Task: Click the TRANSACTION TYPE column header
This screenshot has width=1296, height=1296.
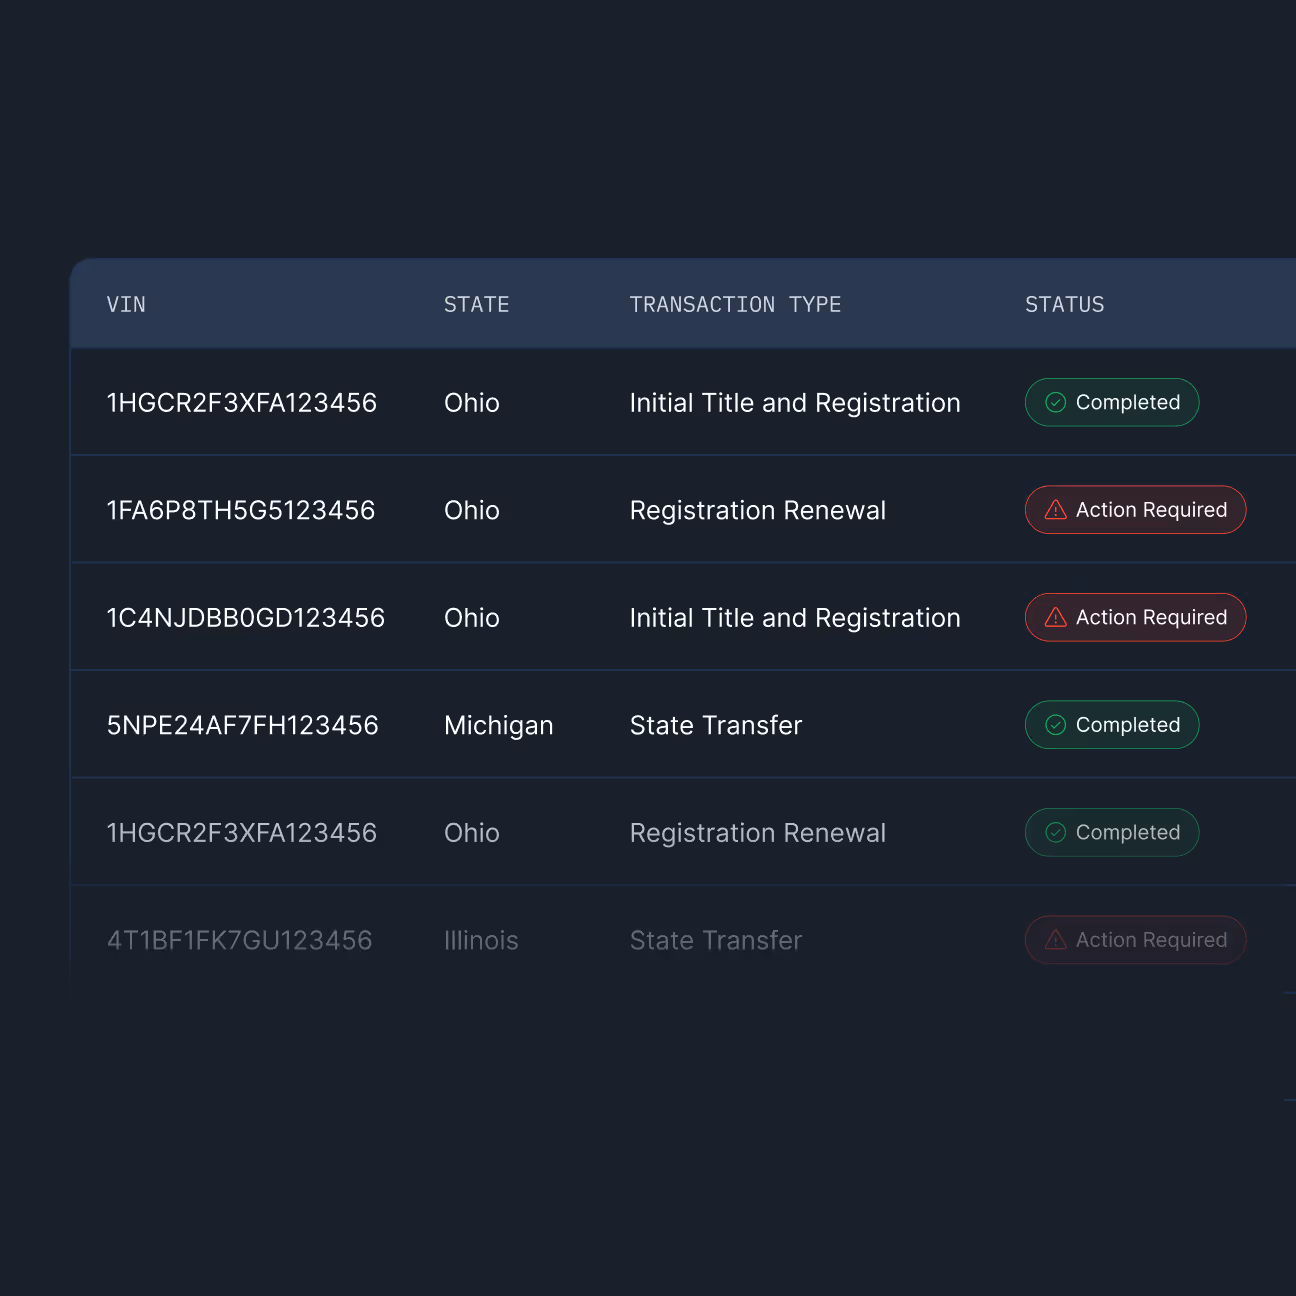Action: pyautogui.click(x=735, y=305)
